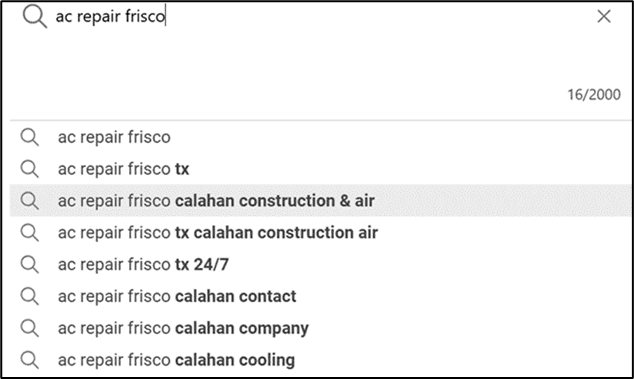
Task: Clear the search box with X
Action: (604, 16)
